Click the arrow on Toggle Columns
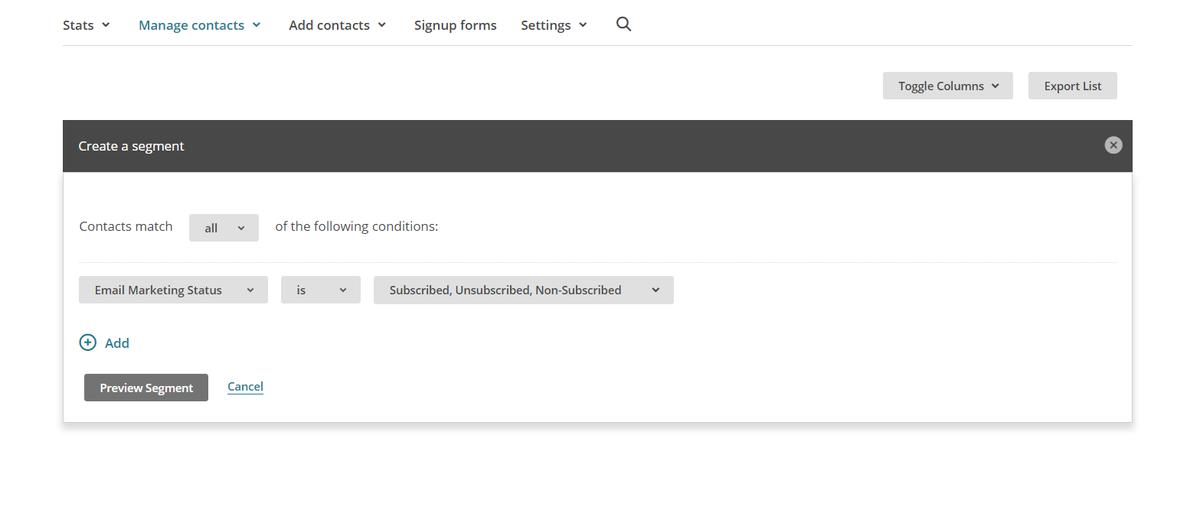1200x516 pixels. point(995,86)
